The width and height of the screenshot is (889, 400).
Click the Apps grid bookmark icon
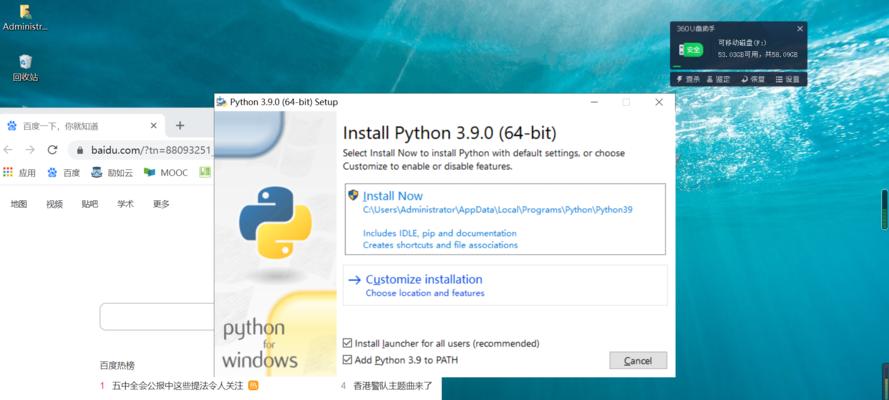(9, 172)
